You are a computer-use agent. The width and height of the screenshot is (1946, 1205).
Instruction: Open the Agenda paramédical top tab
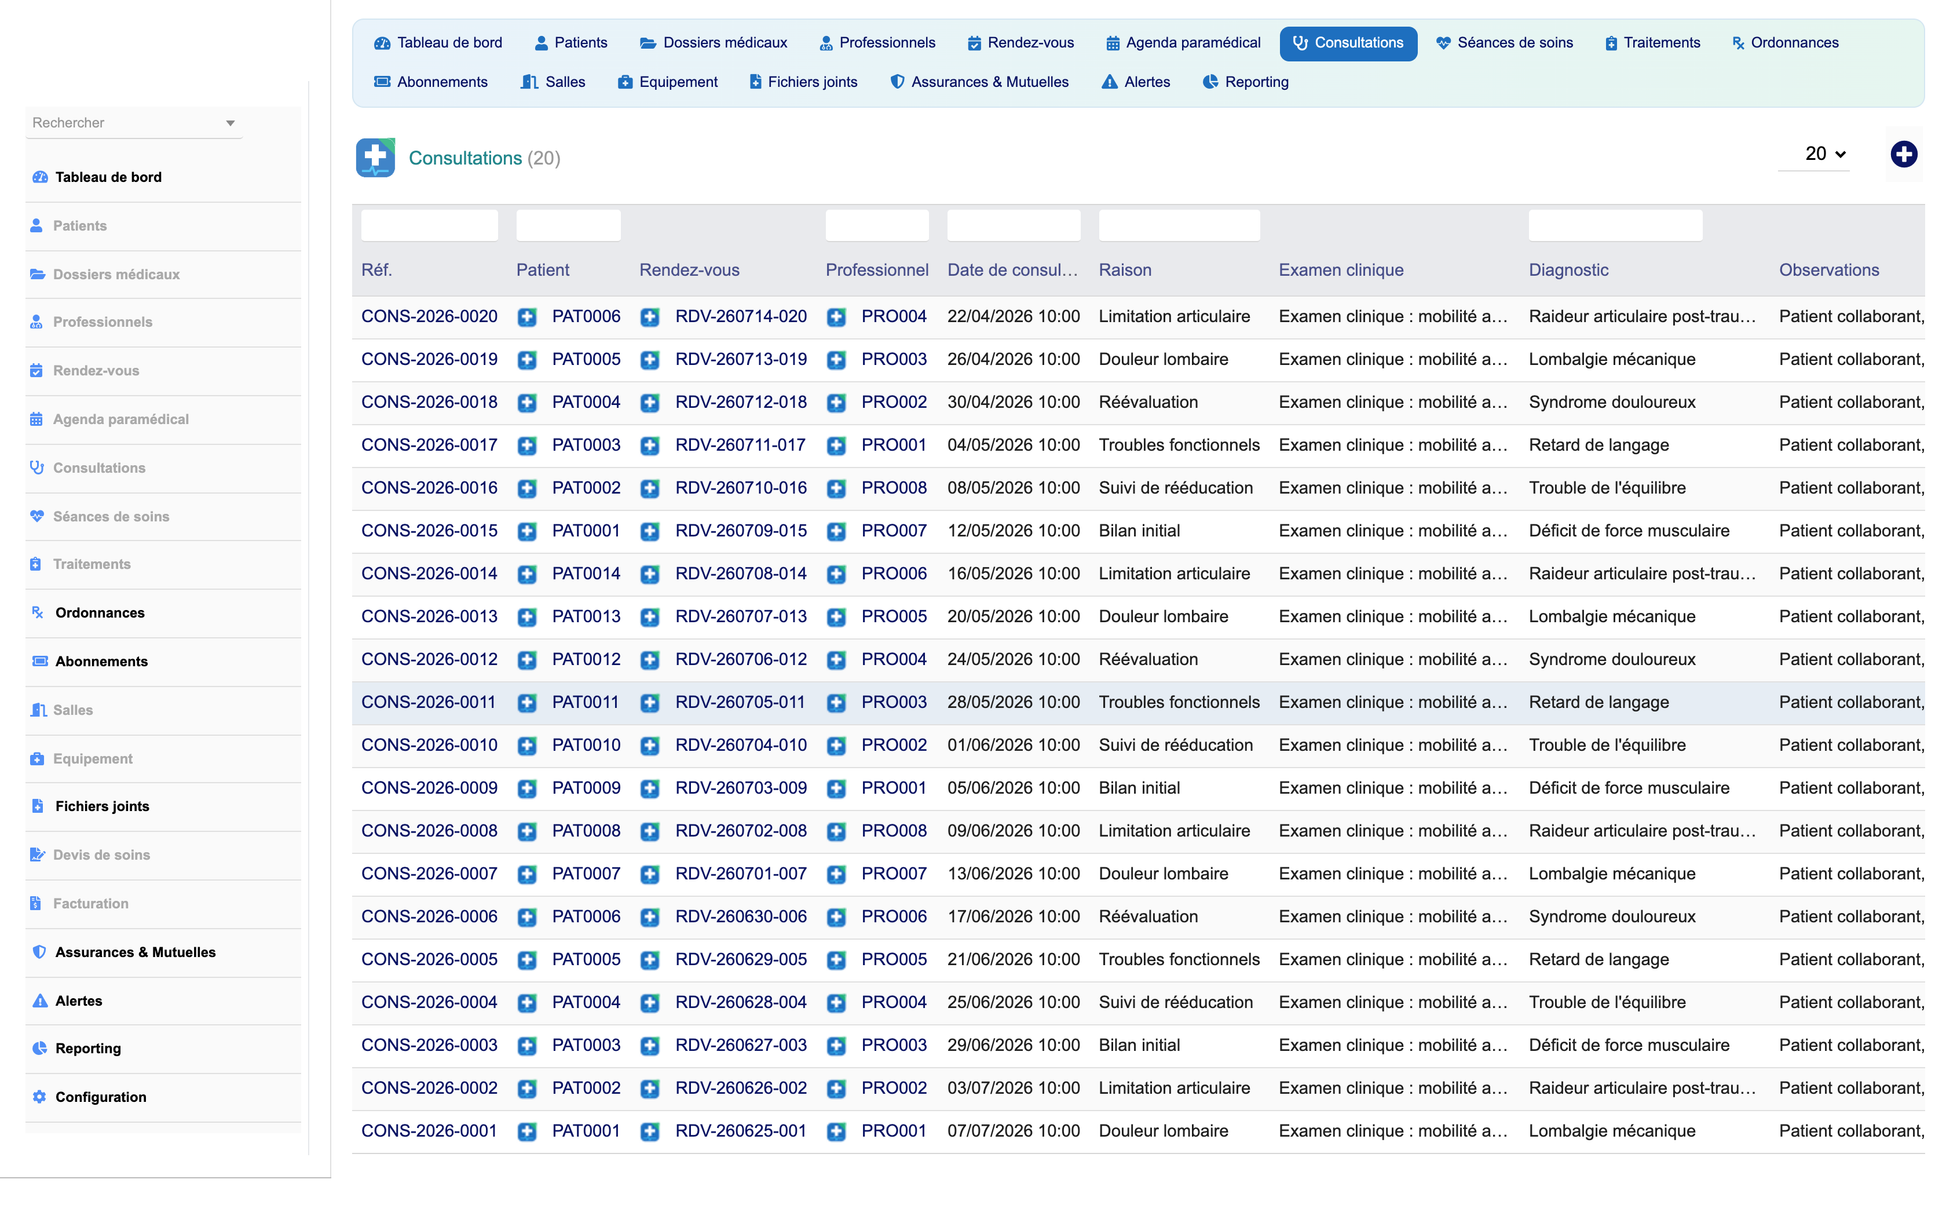tap(1183, 43)
